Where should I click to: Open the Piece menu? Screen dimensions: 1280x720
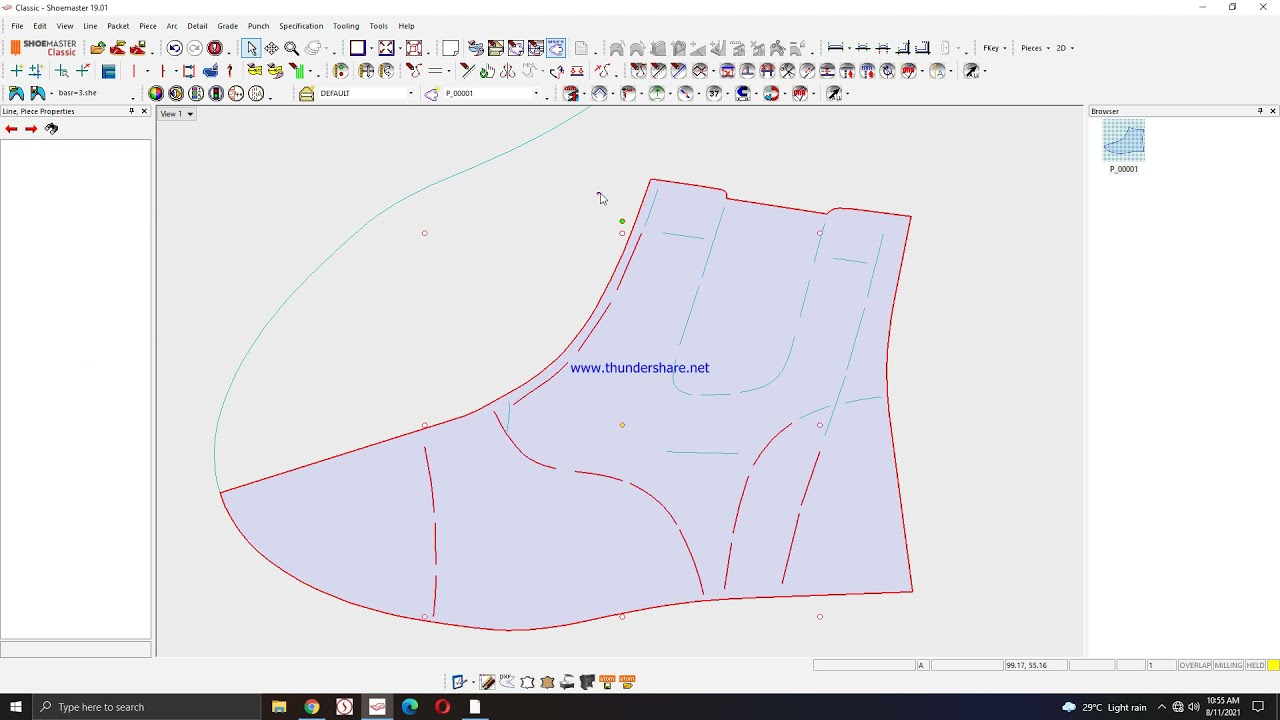[148, 26]
